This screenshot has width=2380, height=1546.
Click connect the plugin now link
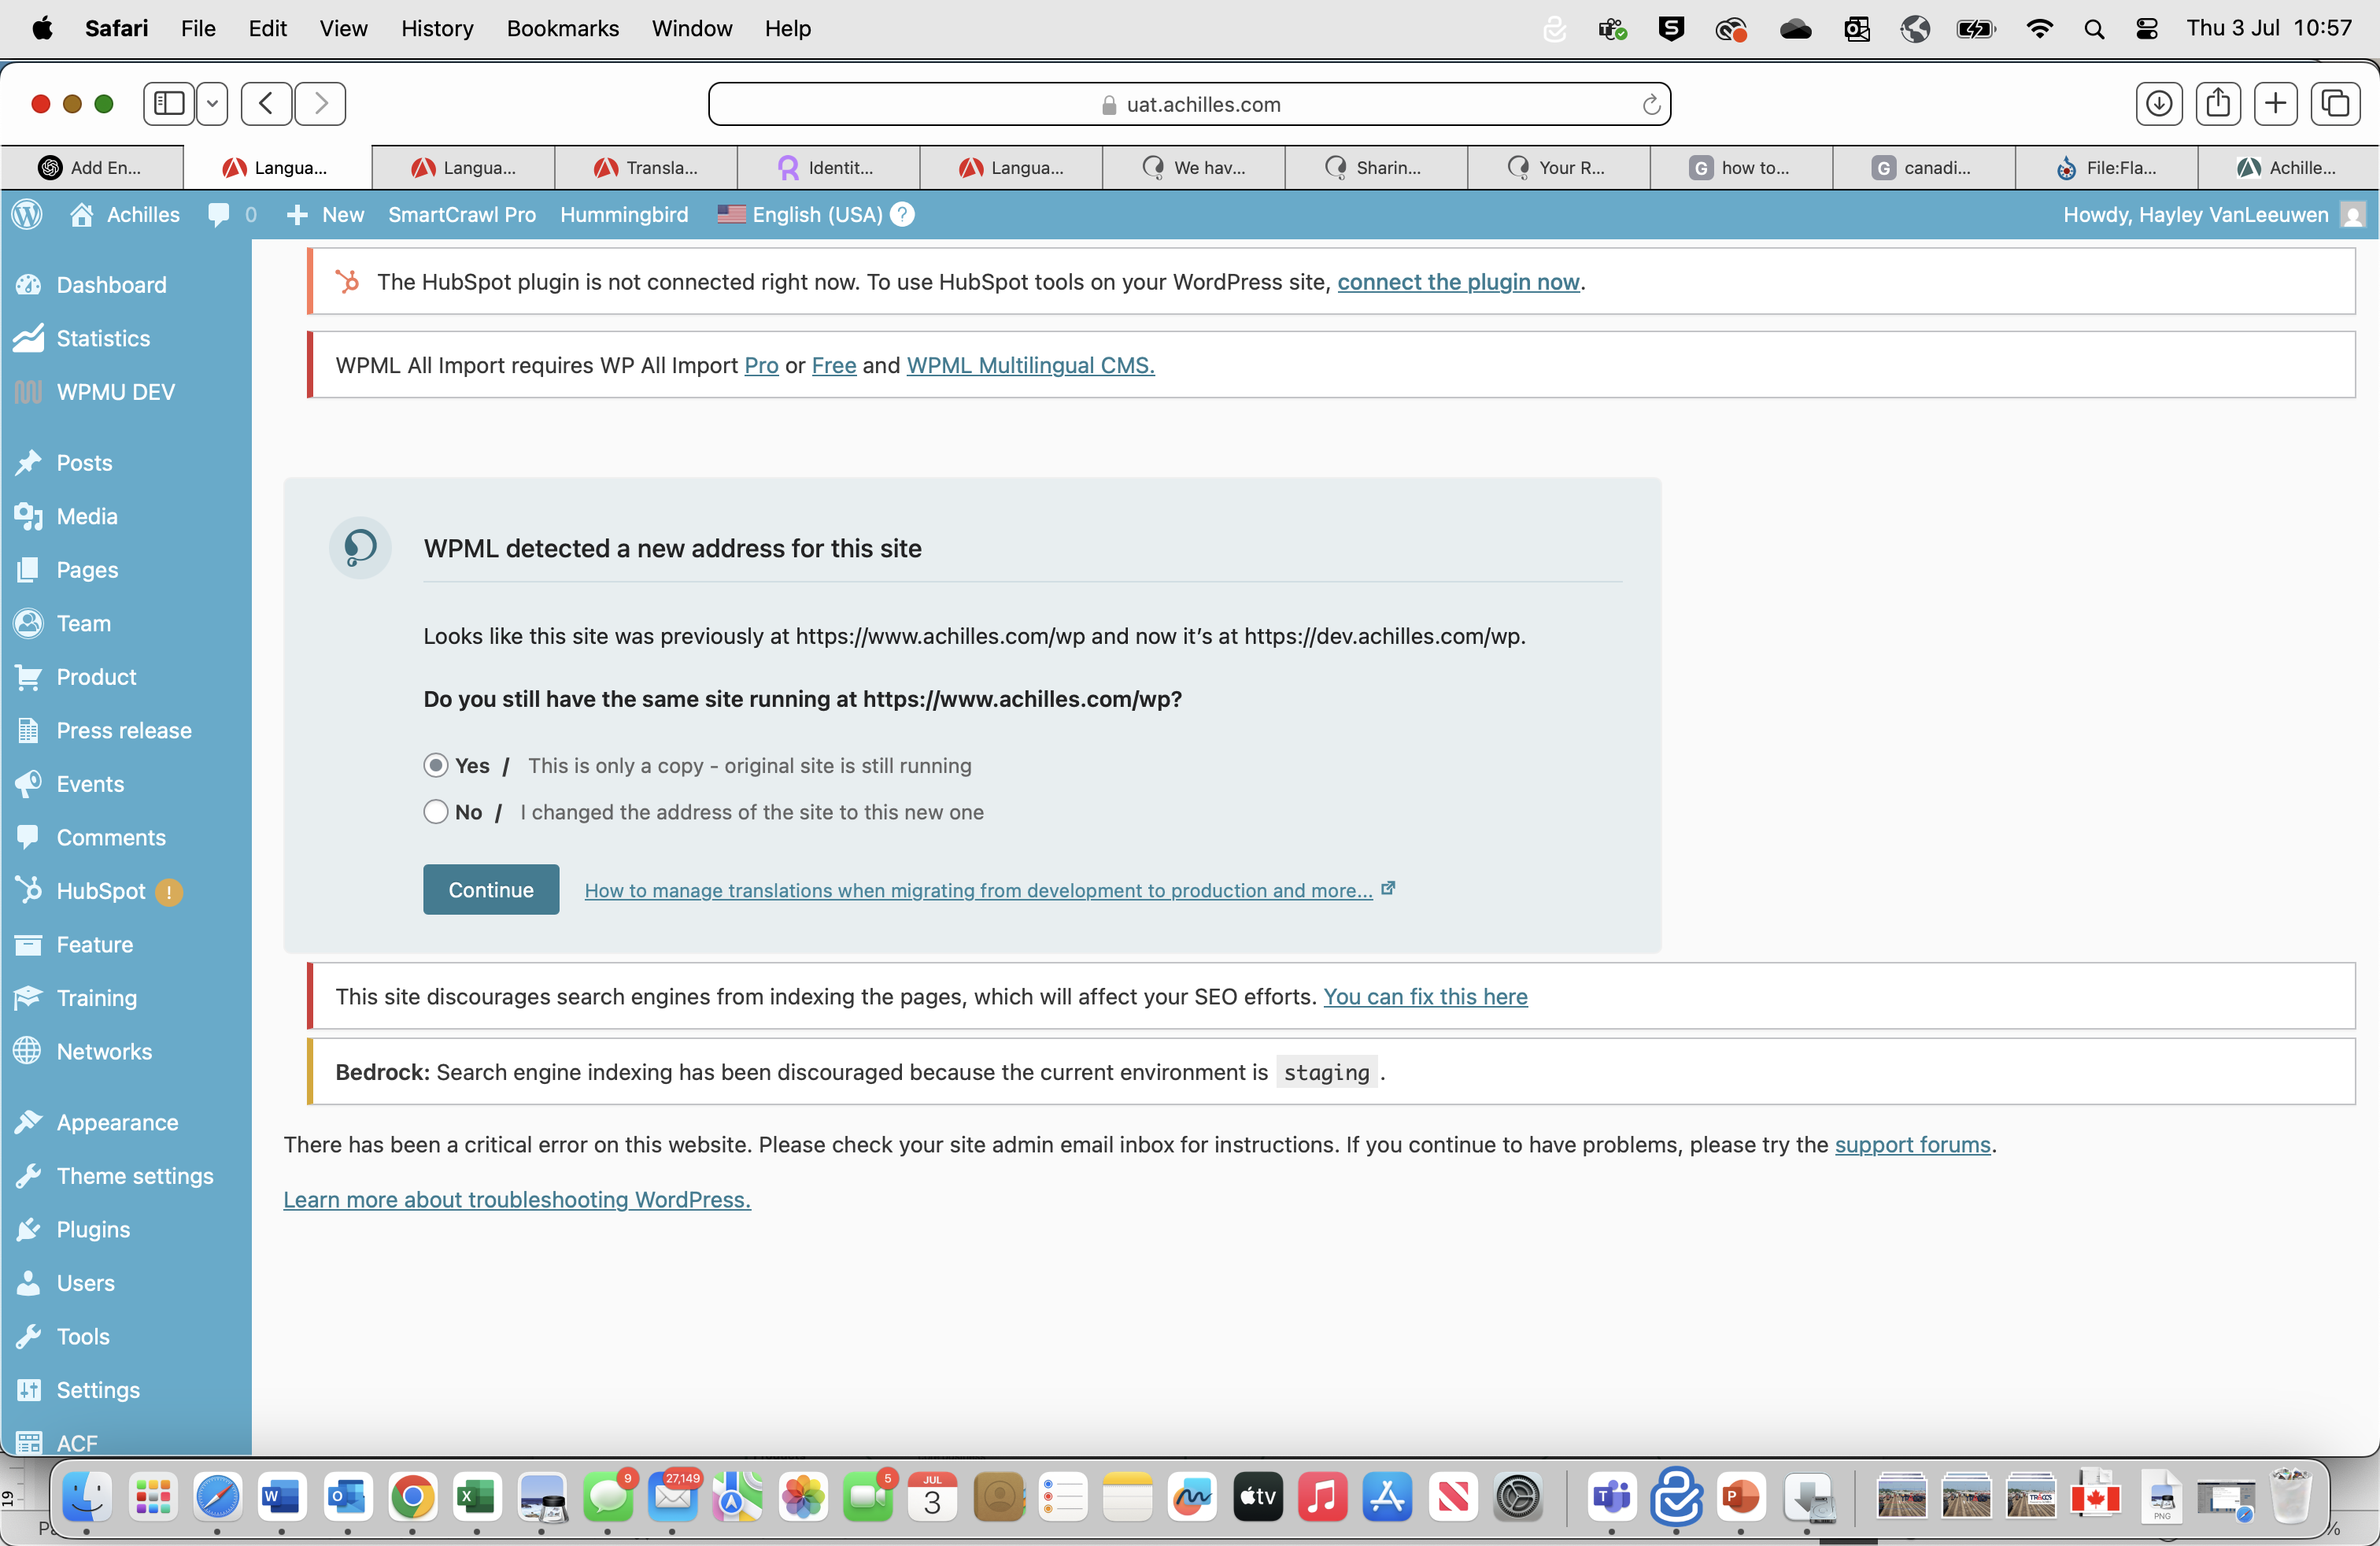[x=1458, y=282]
